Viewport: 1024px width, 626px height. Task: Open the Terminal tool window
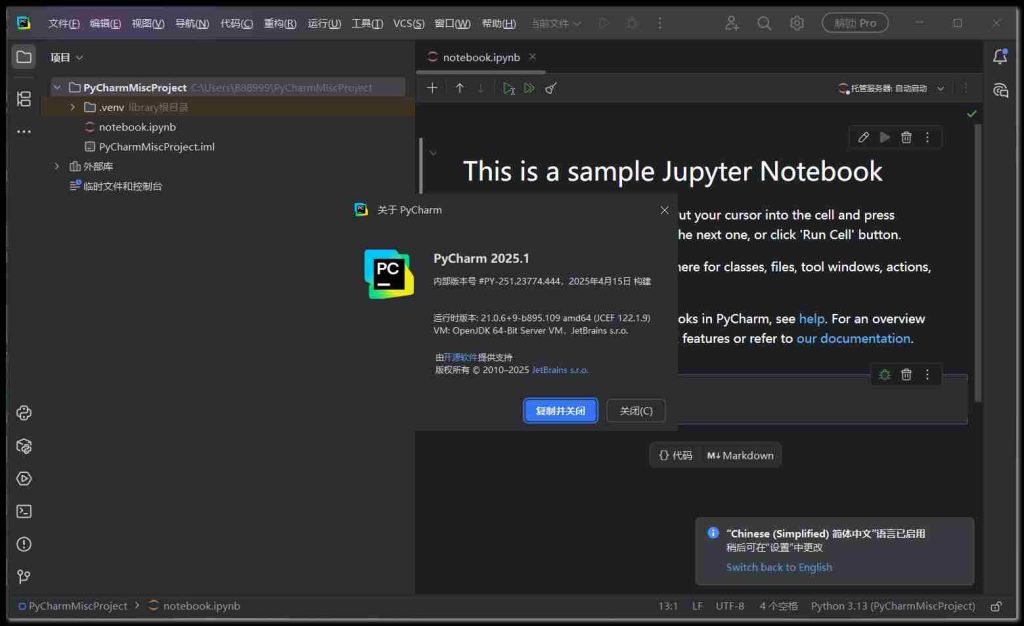pos(24,511)
